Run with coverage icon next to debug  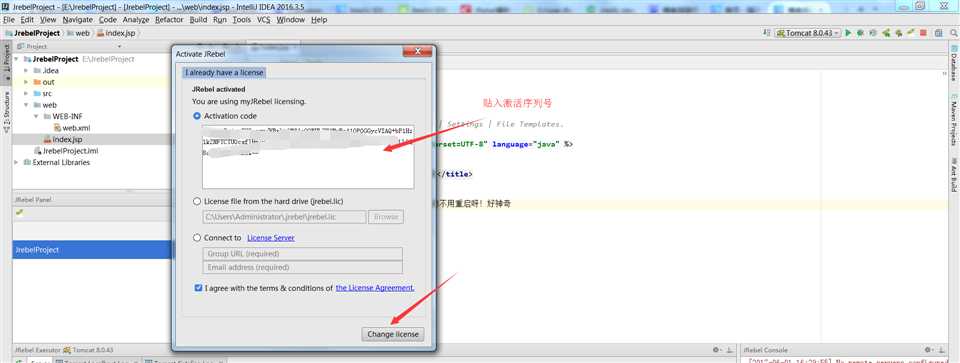[x=872, y=33]
